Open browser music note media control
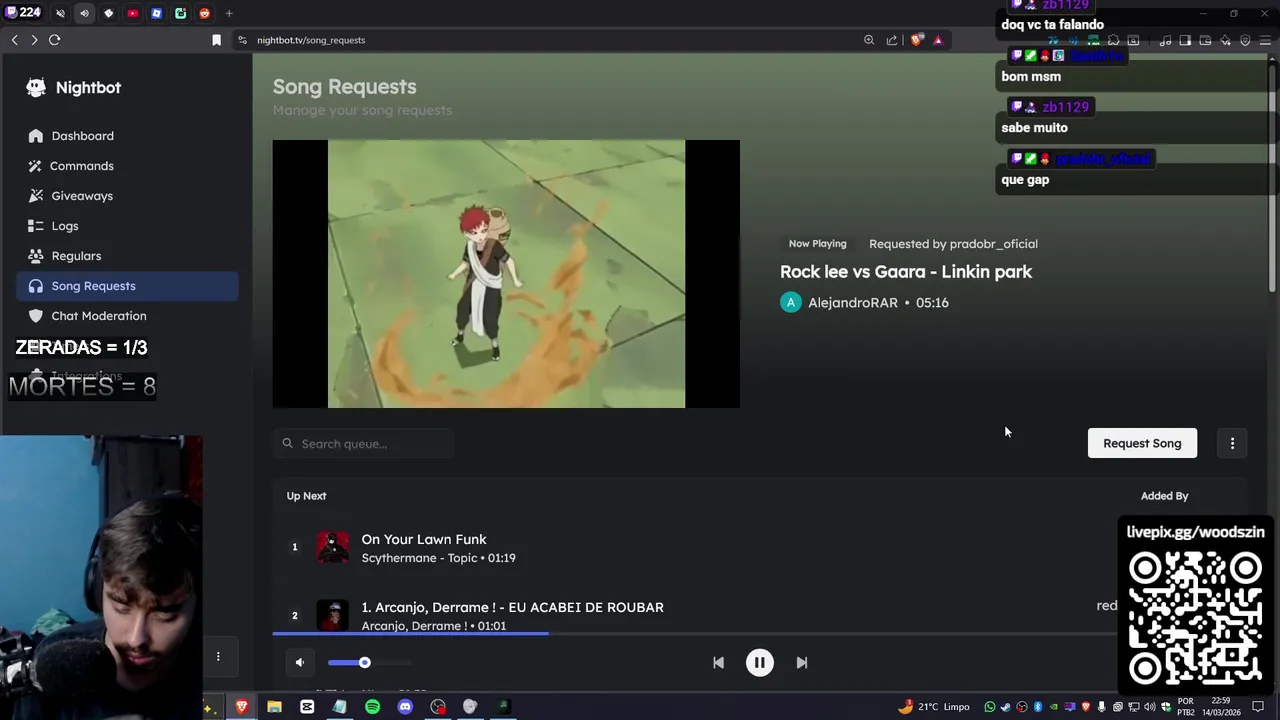The width and height of the screenshot is (1280, 720). [x=1165, y=40]
